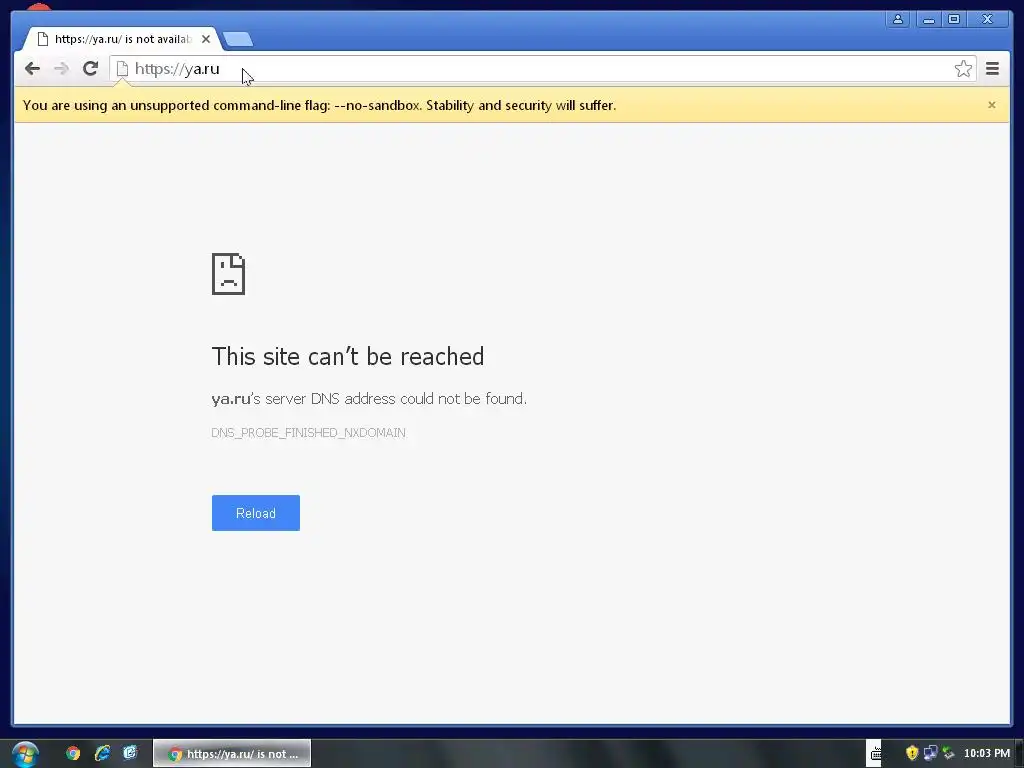Click the third quick launch icon
This screenshot has width=1024, height=768.
[131, 753]
